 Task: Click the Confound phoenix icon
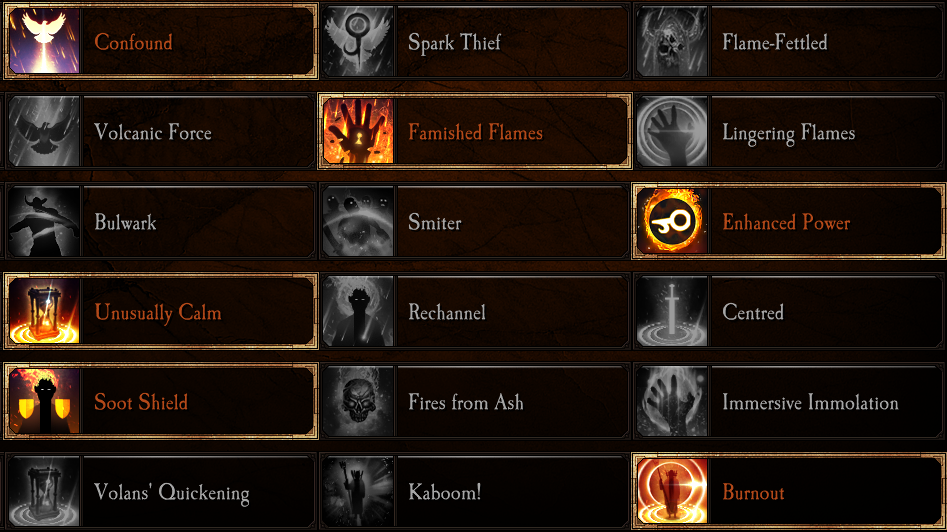pyautogui.click(x=44, y=41)
